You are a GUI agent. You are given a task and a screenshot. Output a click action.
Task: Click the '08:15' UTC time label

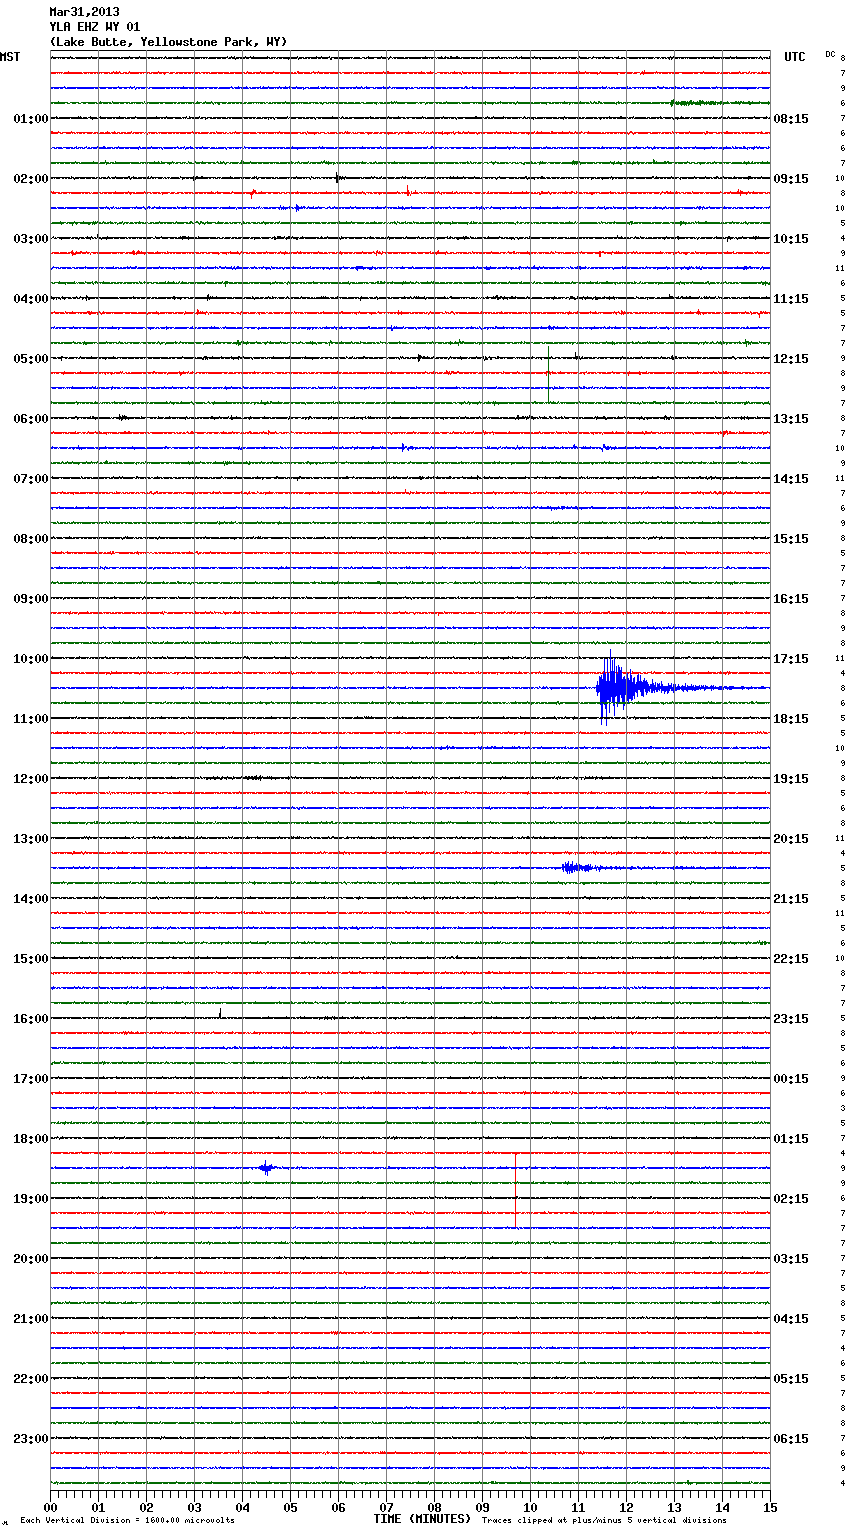tap(791, 119)
